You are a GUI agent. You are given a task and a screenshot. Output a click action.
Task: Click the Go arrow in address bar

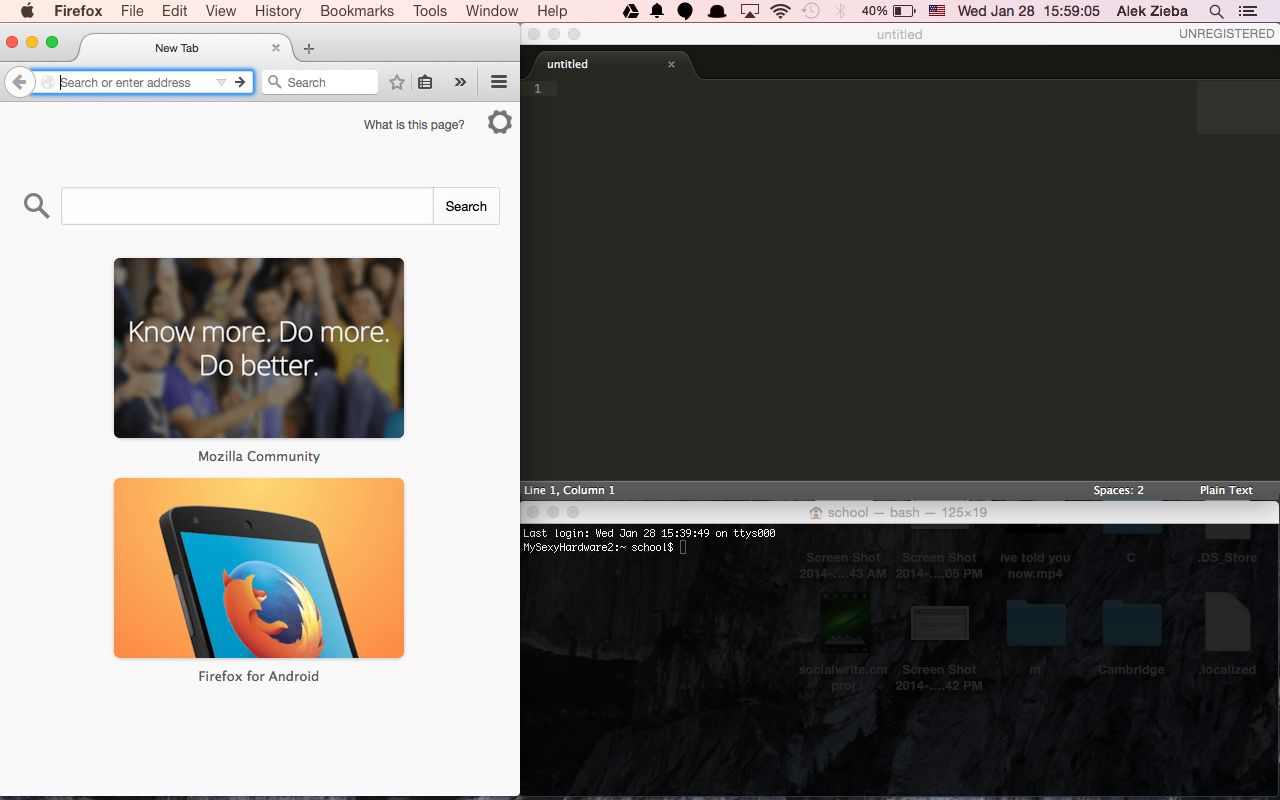tap(240, 82)
